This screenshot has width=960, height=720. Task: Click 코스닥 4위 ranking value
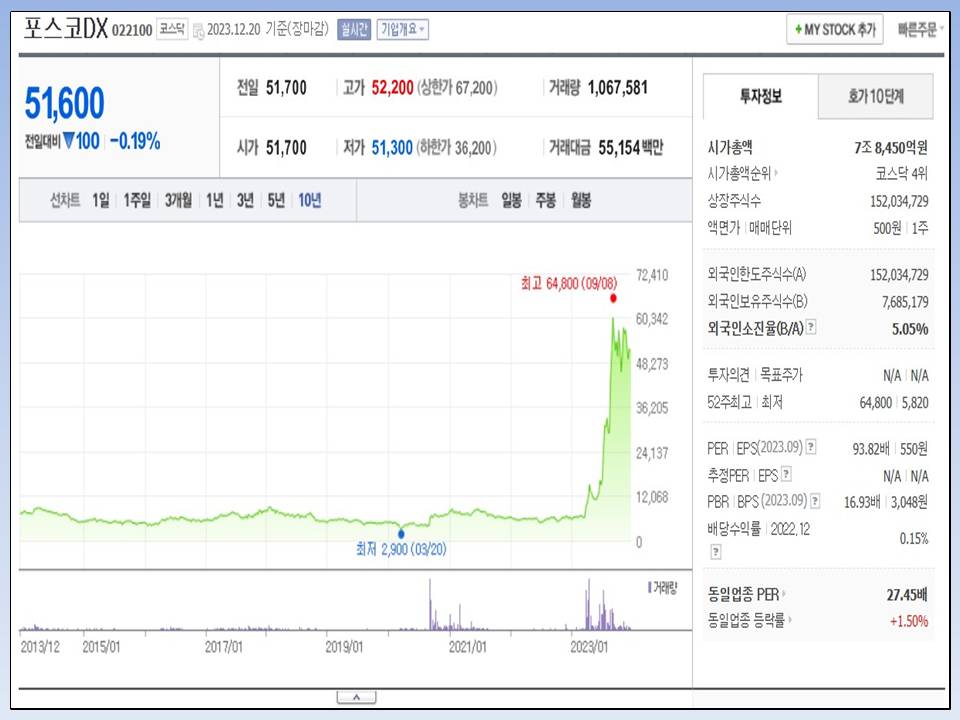[x=902, y=174]
